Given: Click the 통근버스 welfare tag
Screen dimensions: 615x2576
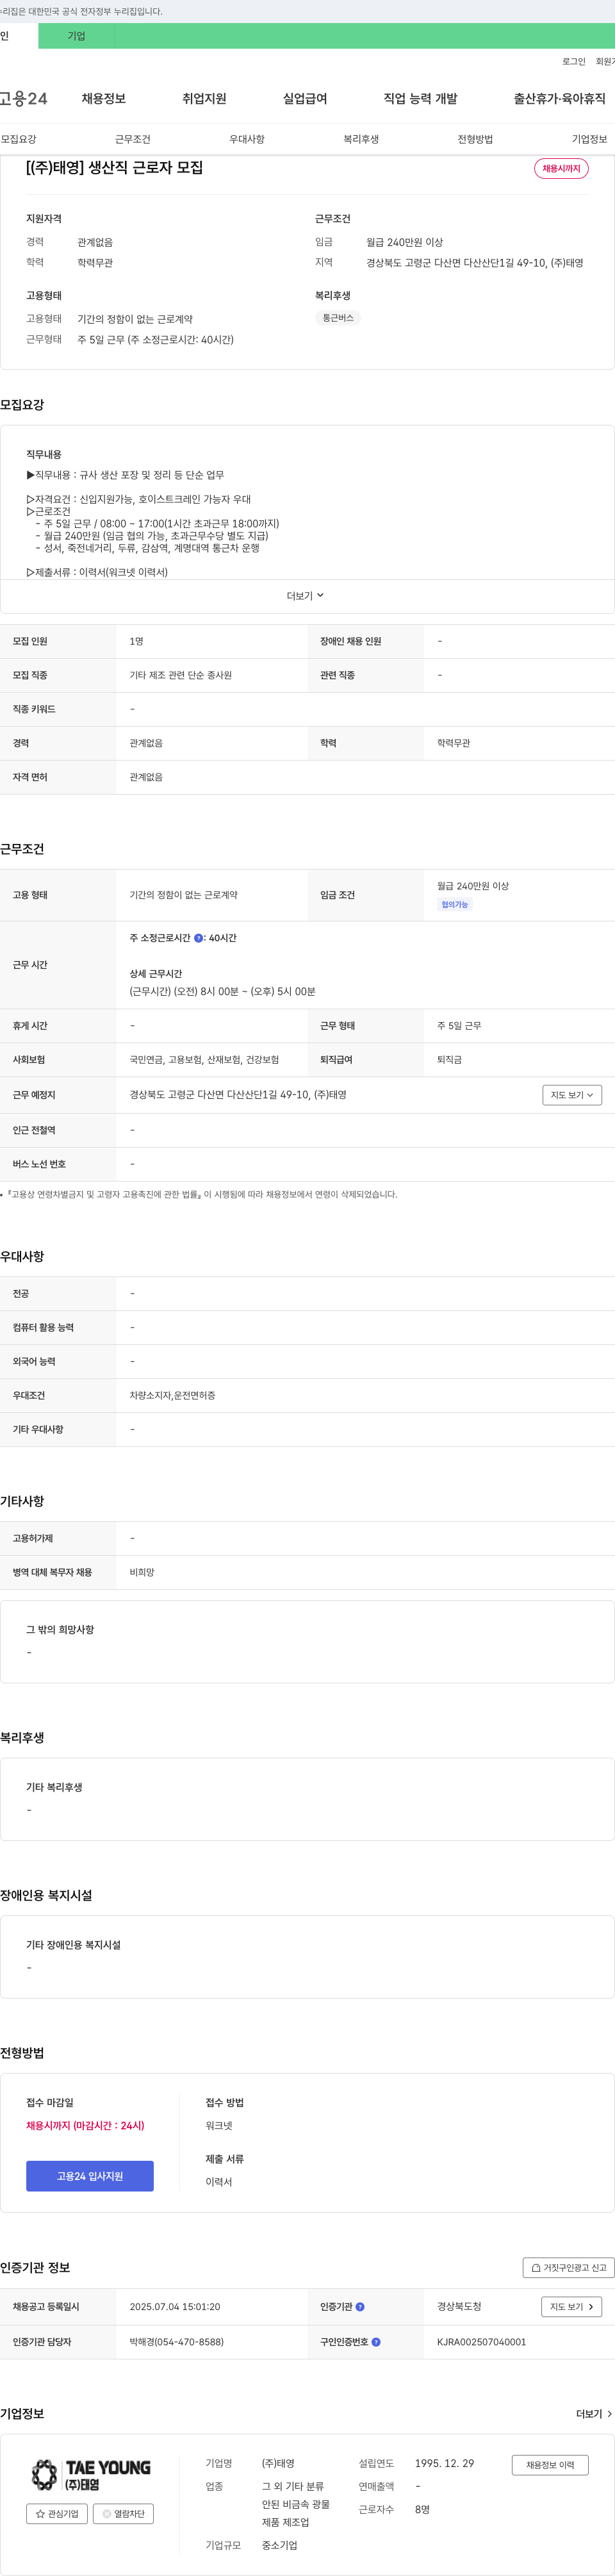Looking at the screenshot, I should tap(338, 318).
